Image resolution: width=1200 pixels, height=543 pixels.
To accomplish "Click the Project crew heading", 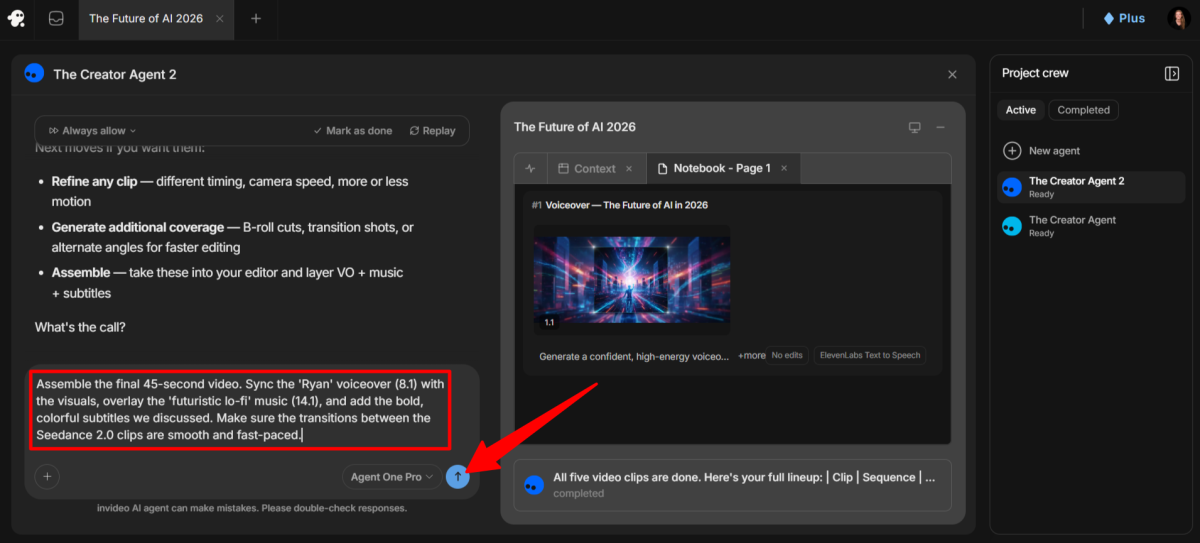I will click(1035, 73).
